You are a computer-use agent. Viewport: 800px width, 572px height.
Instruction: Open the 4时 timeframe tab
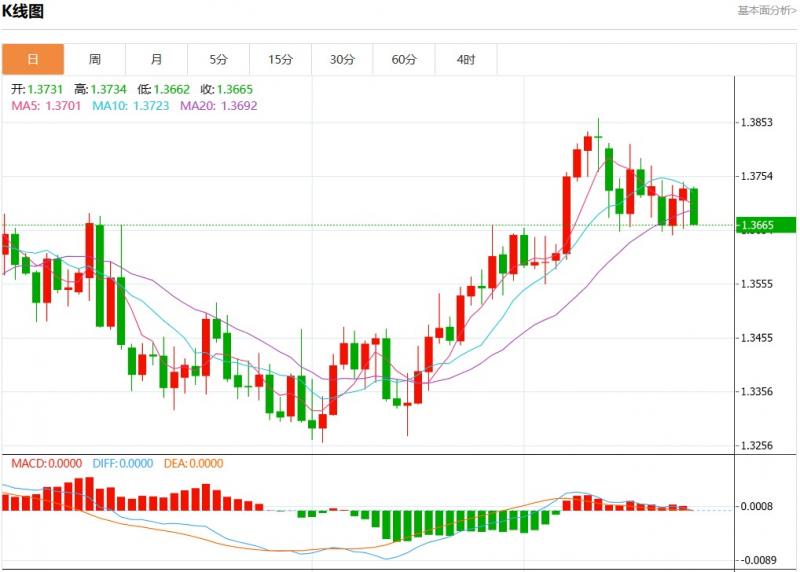(x=466, y=59)
